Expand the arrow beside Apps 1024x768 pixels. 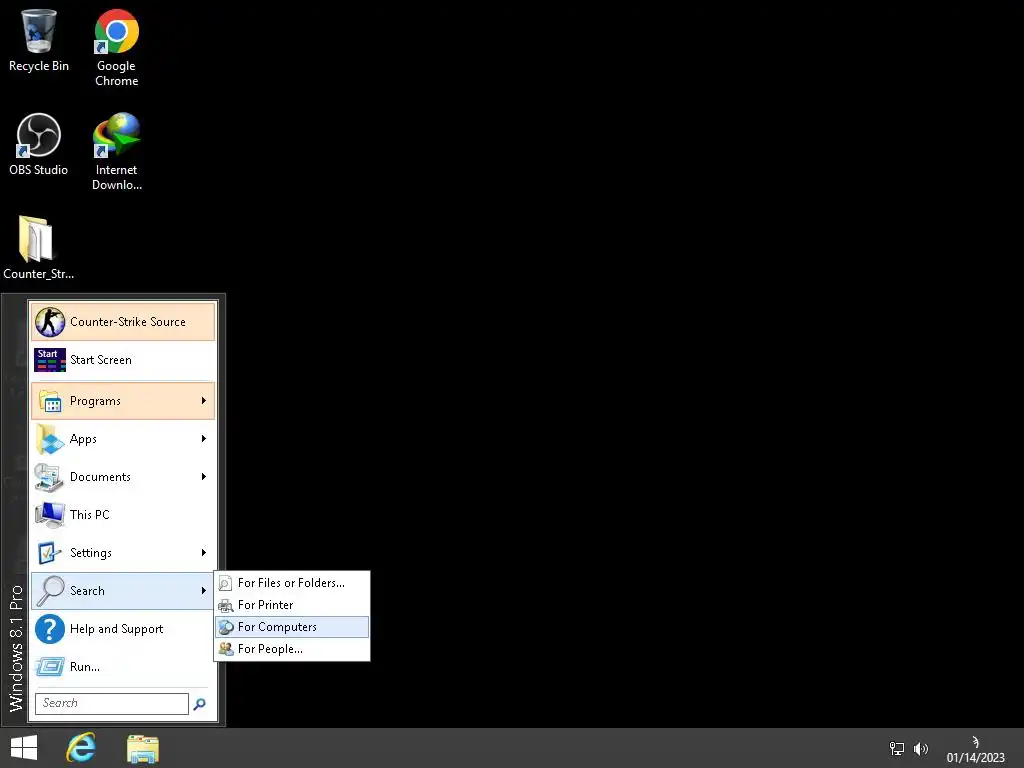pos(204,439)
